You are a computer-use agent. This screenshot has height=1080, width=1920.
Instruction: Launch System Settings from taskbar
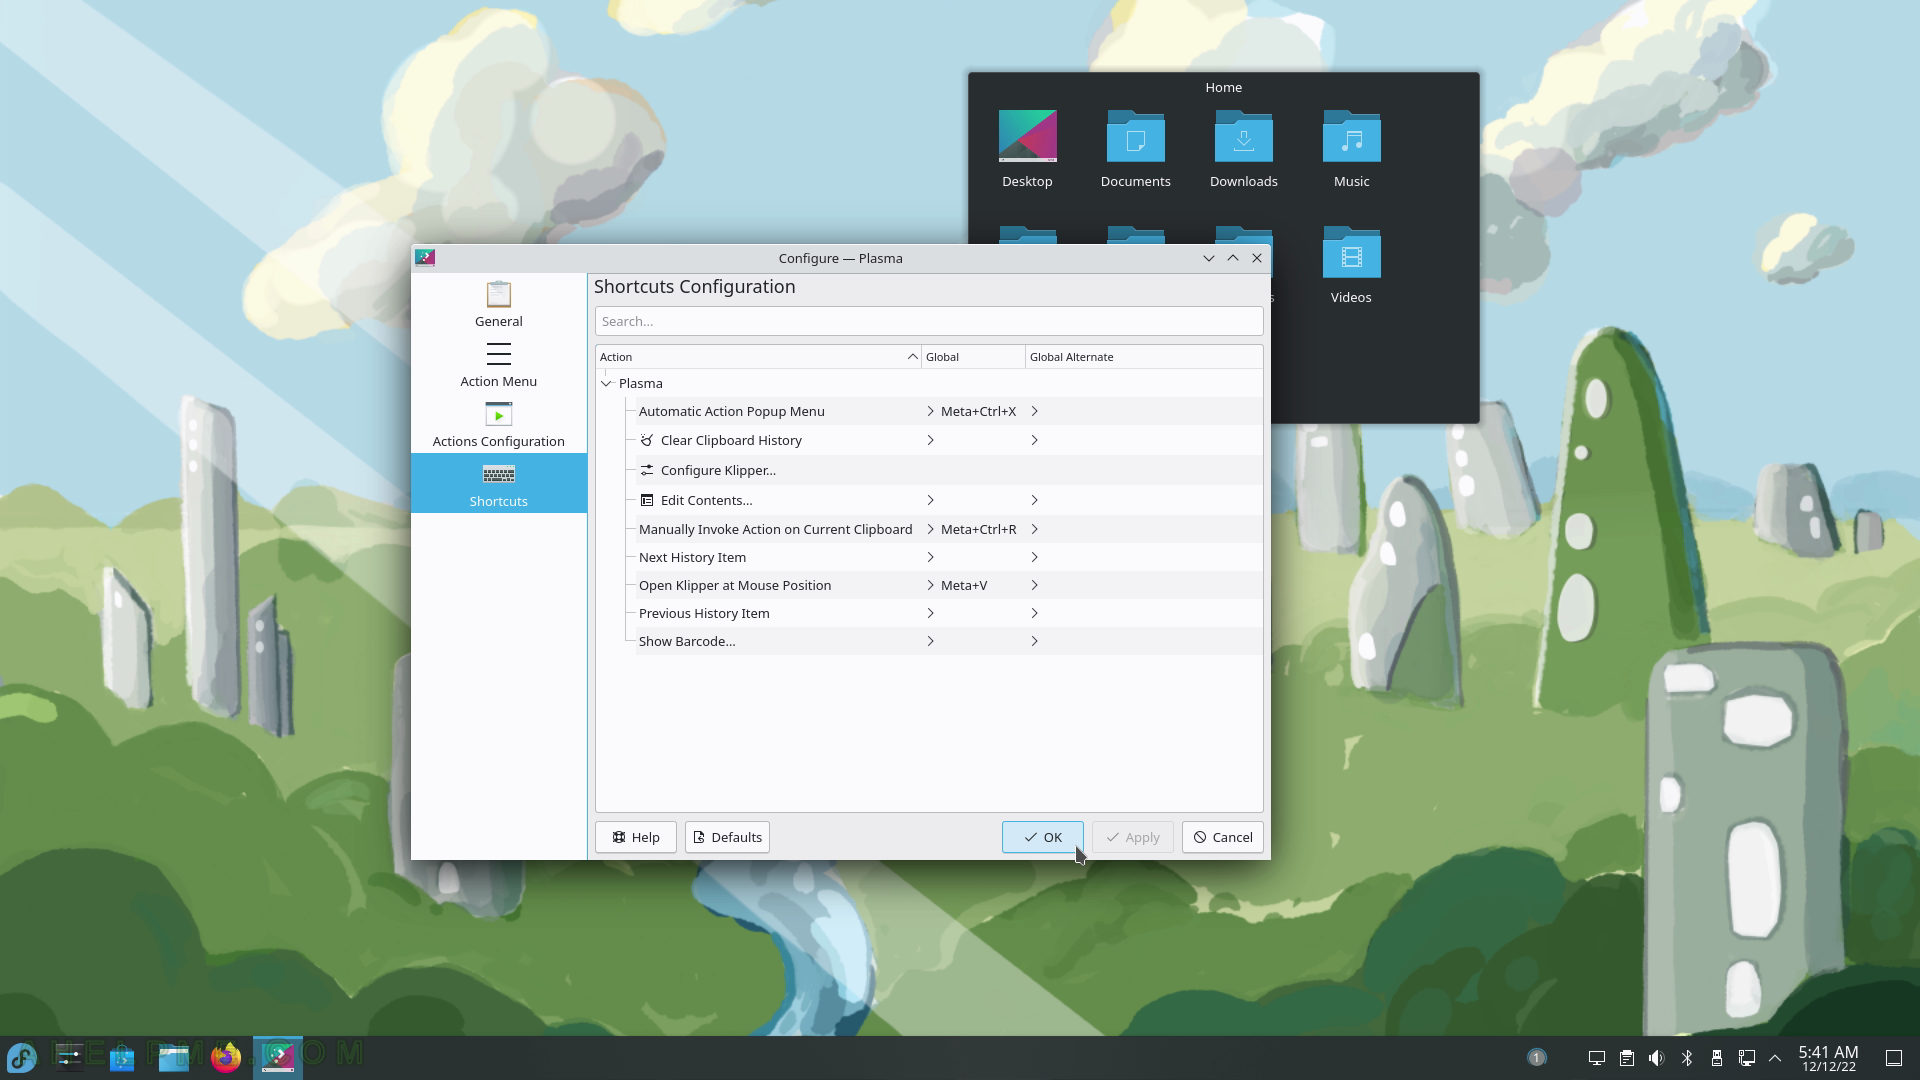pos(70,1057)
